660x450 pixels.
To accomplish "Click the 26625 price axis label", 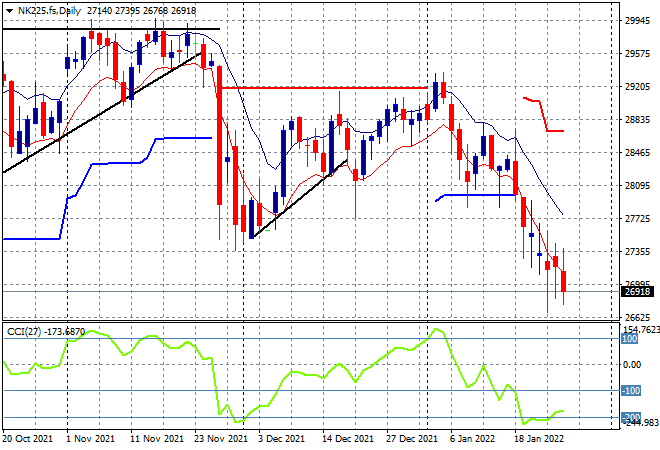I will coord(637,317).
